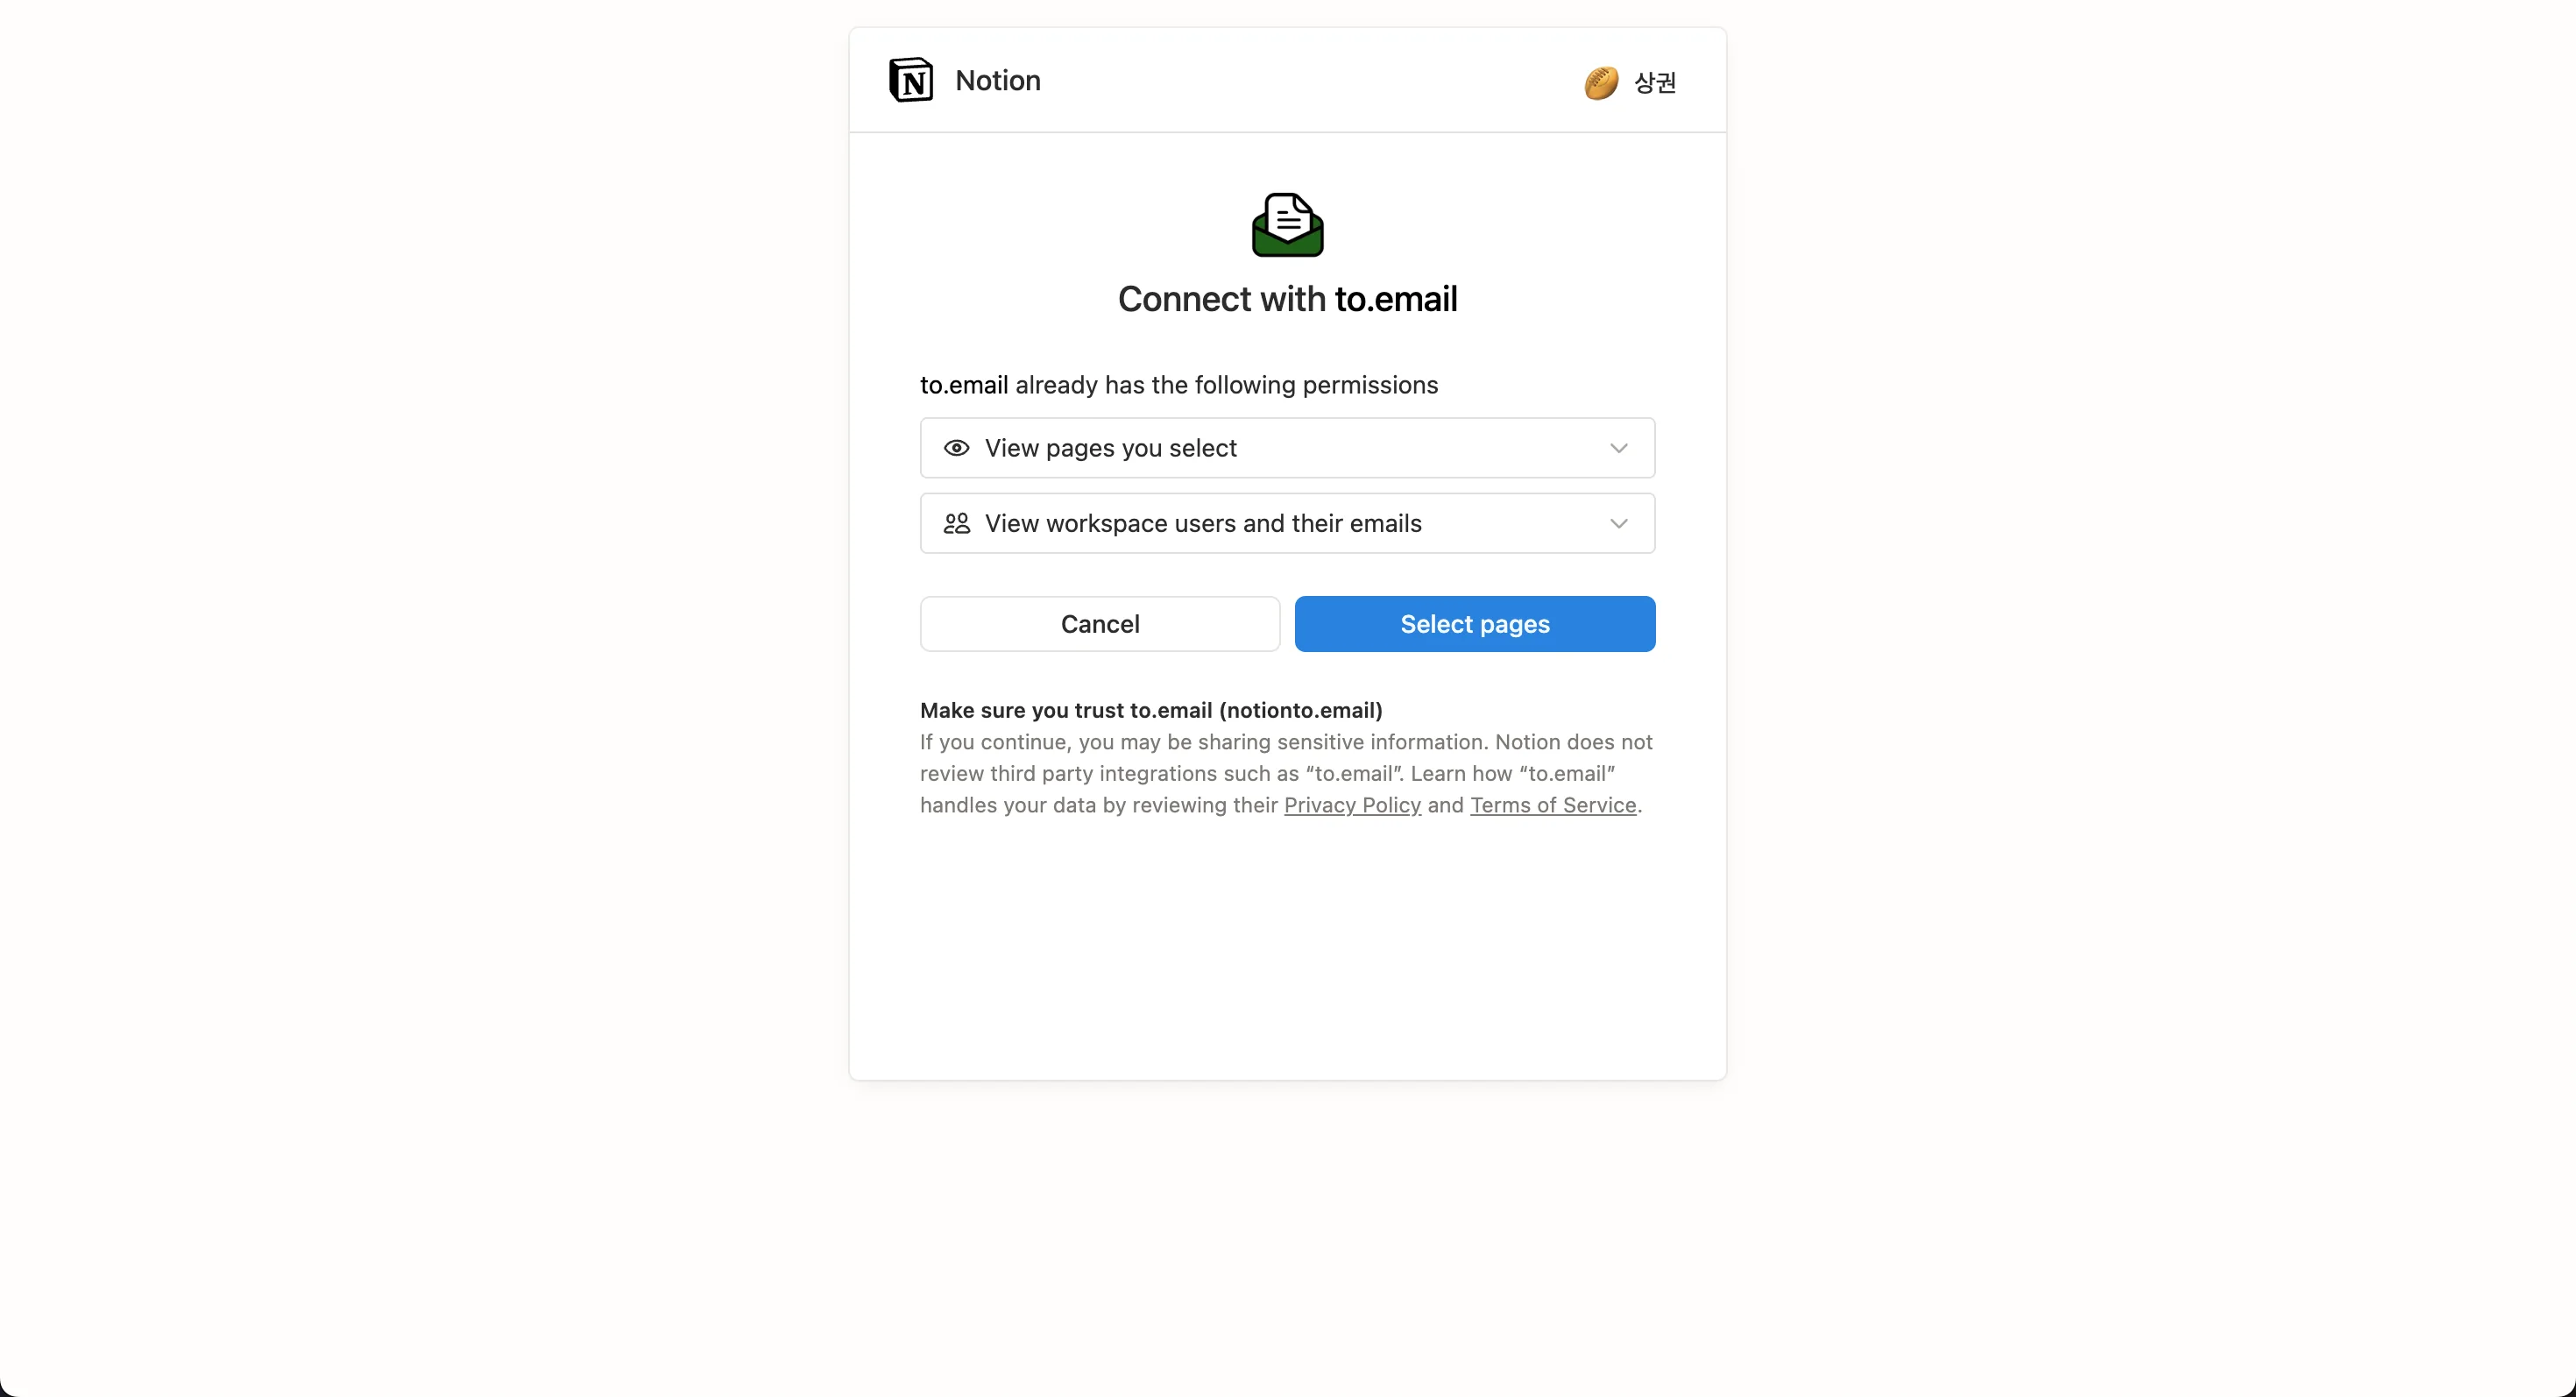This screenshot has height=1397, width=2576.
Task: Open the Privacy Policy link
Action: click(1353, 805)
